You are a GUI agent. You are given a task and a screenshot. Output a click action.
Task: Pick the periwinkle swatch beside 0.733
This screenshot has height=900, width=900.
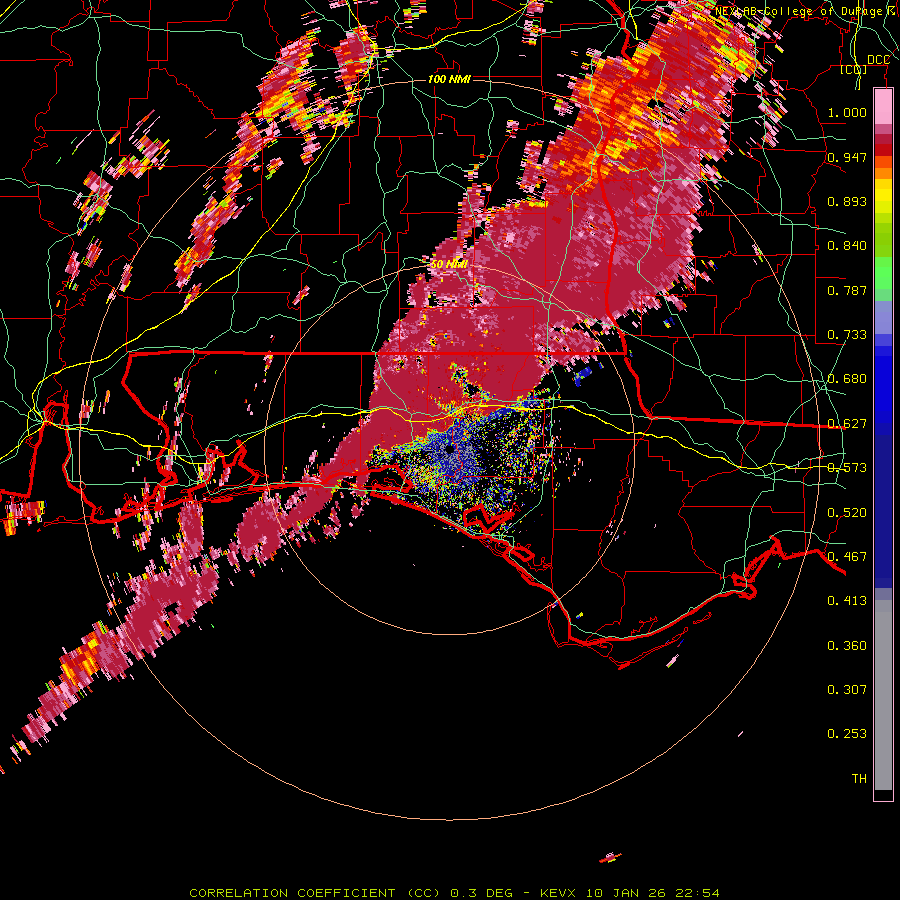883,317
